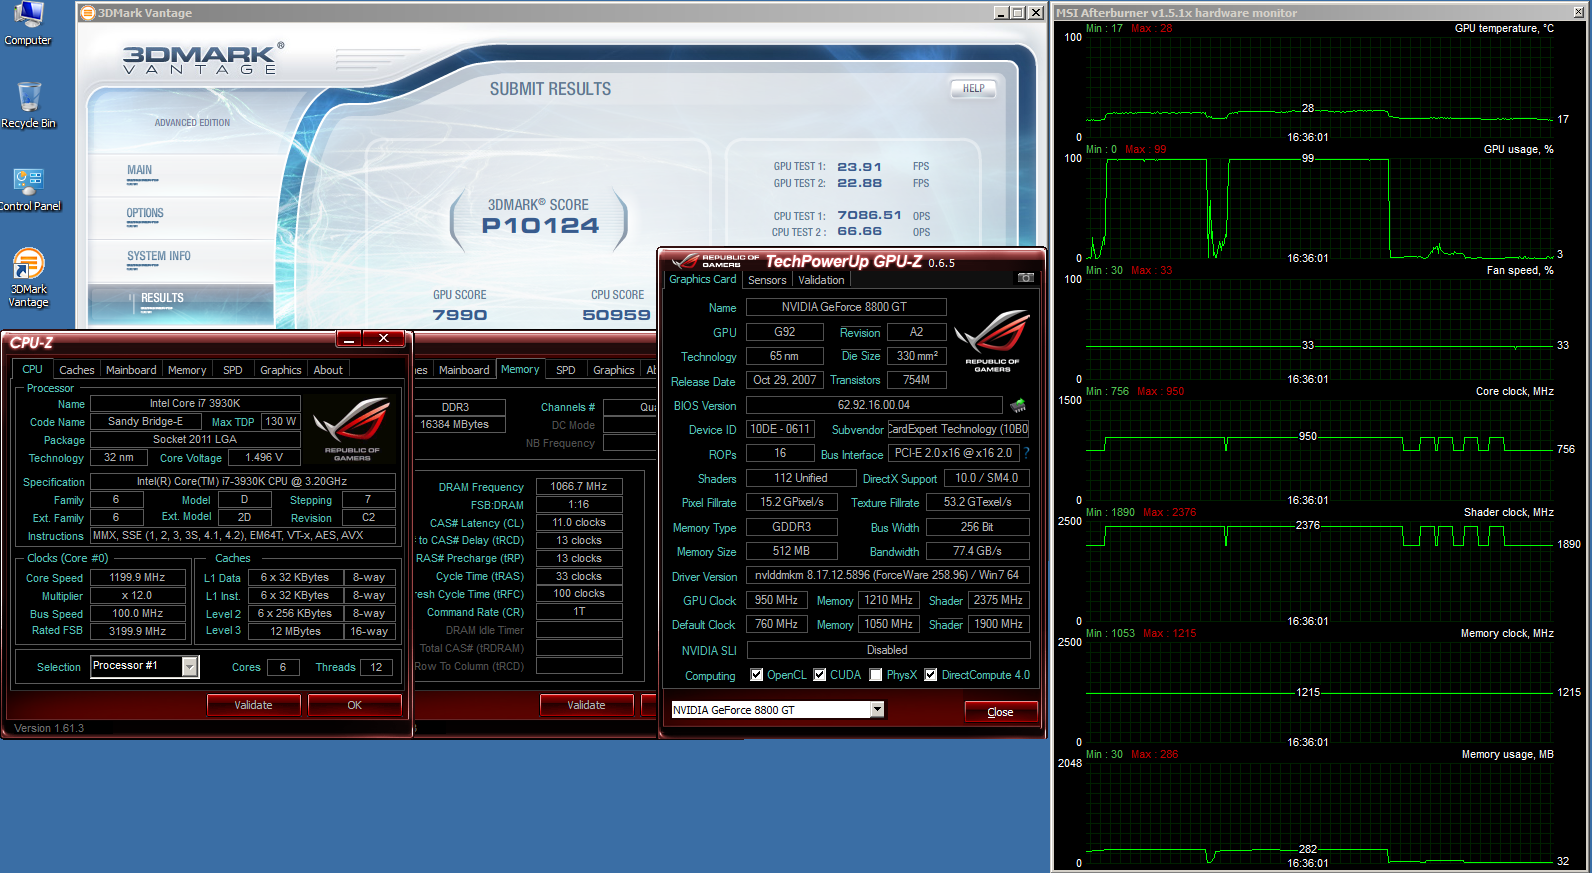This screenshot has height=873, width=1592.
Task: Click the DRAM Frequency value 1066.7 MHz
Action: tap(579, 486)
